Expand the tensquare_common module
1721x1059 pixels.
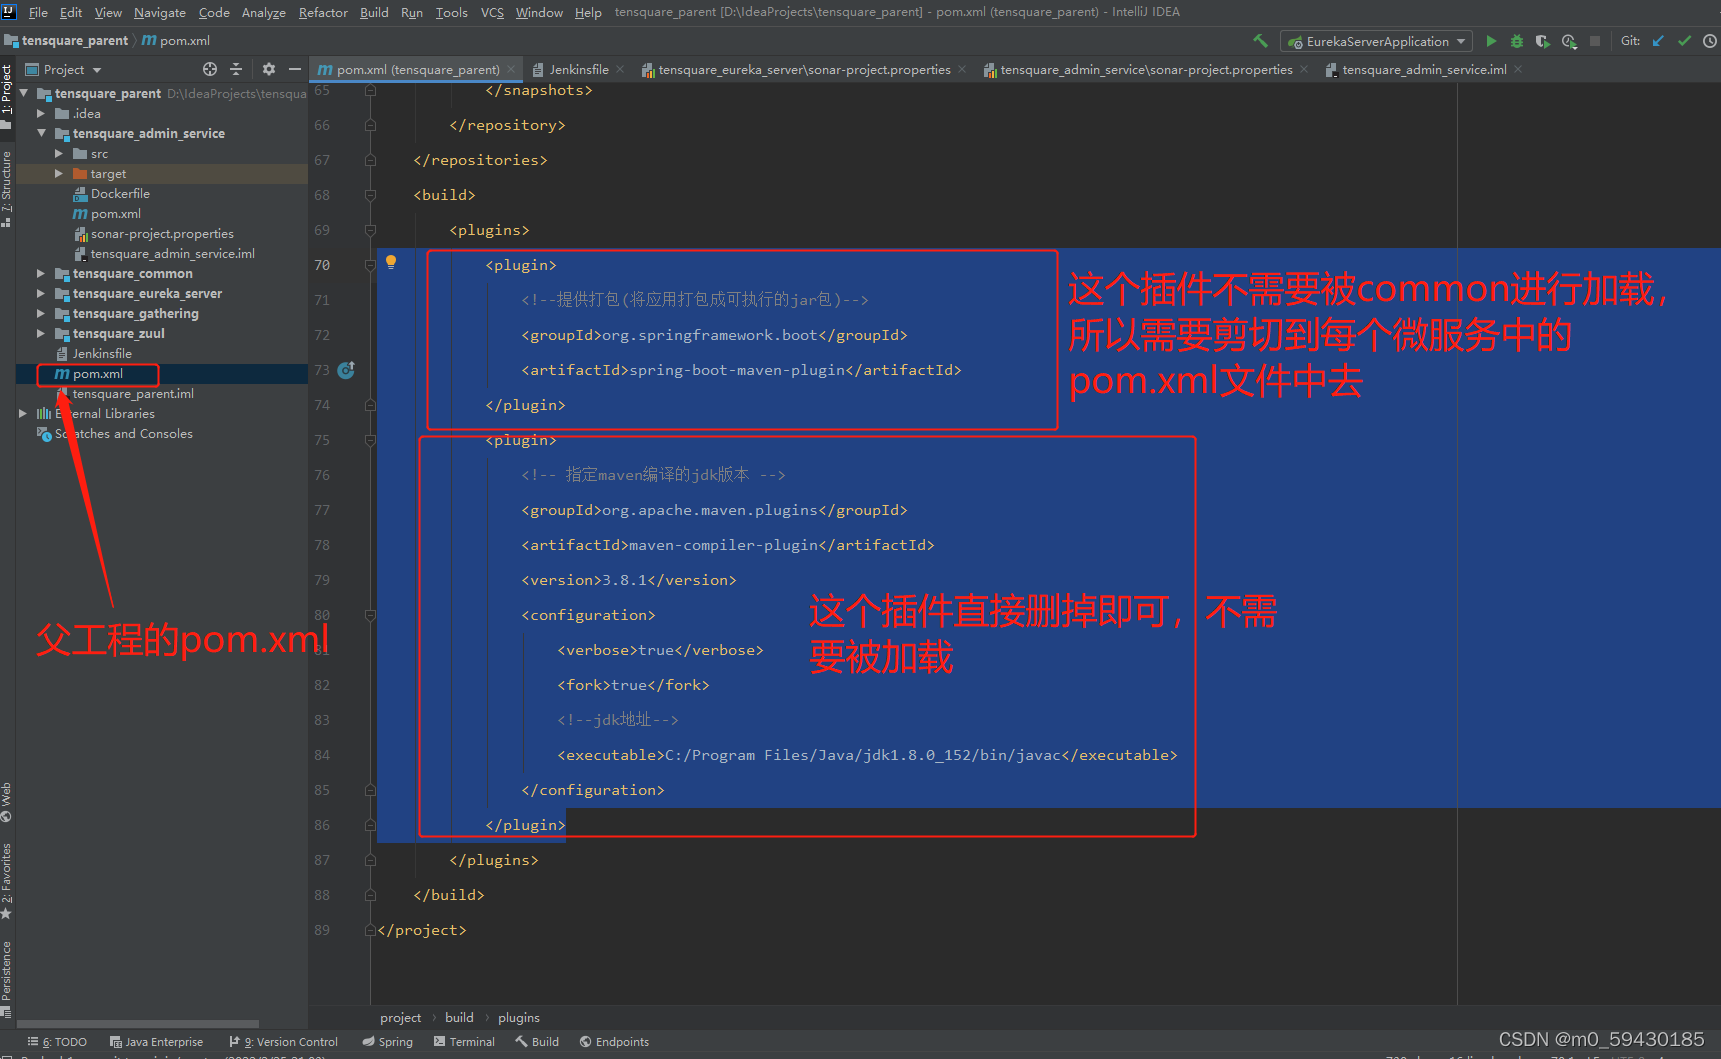point(42,273)
